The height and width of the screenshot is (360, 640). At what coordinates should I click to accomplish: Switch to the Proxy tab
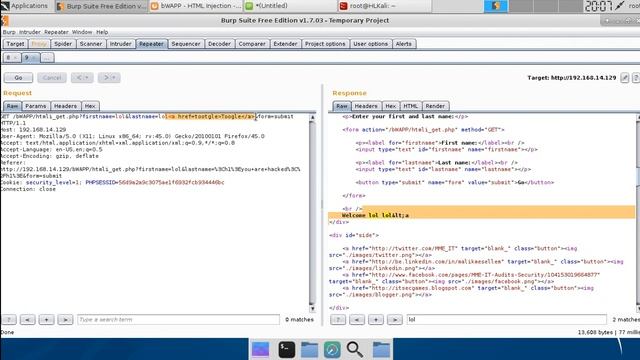pos(39,44)
